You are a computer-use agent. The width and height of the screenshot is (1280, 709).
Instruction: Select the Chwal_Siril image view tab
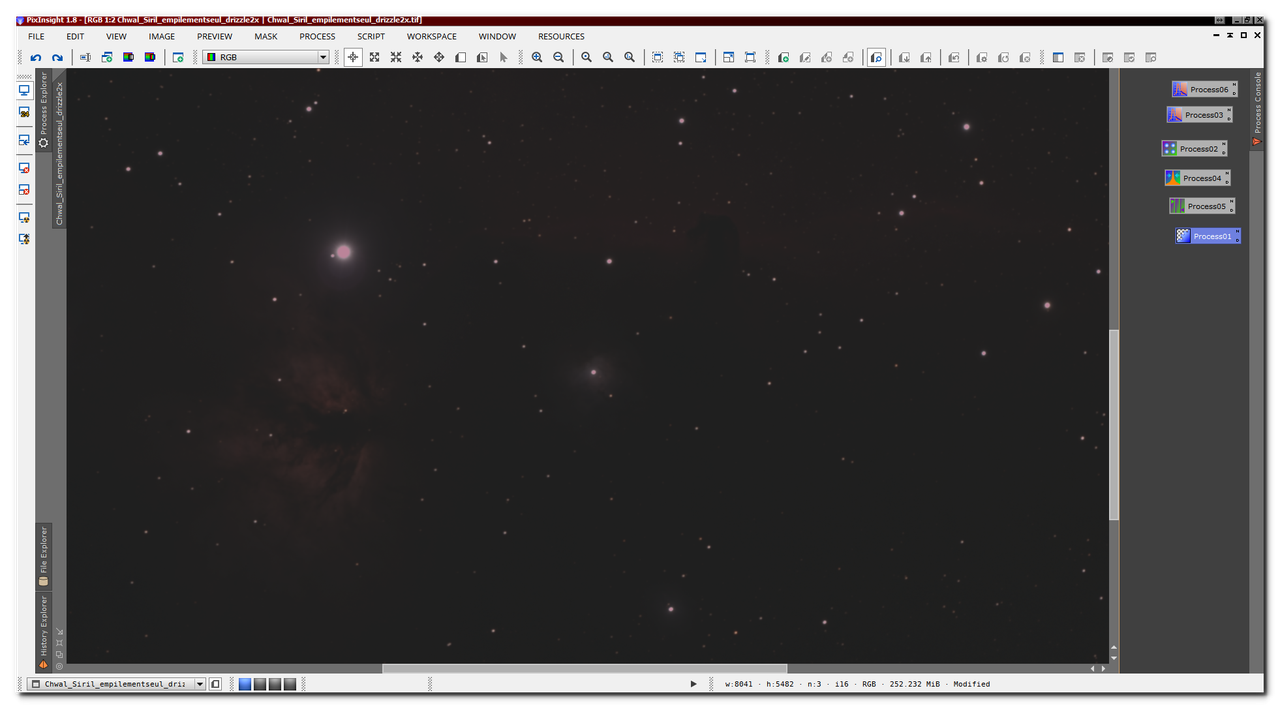point(59,150)
